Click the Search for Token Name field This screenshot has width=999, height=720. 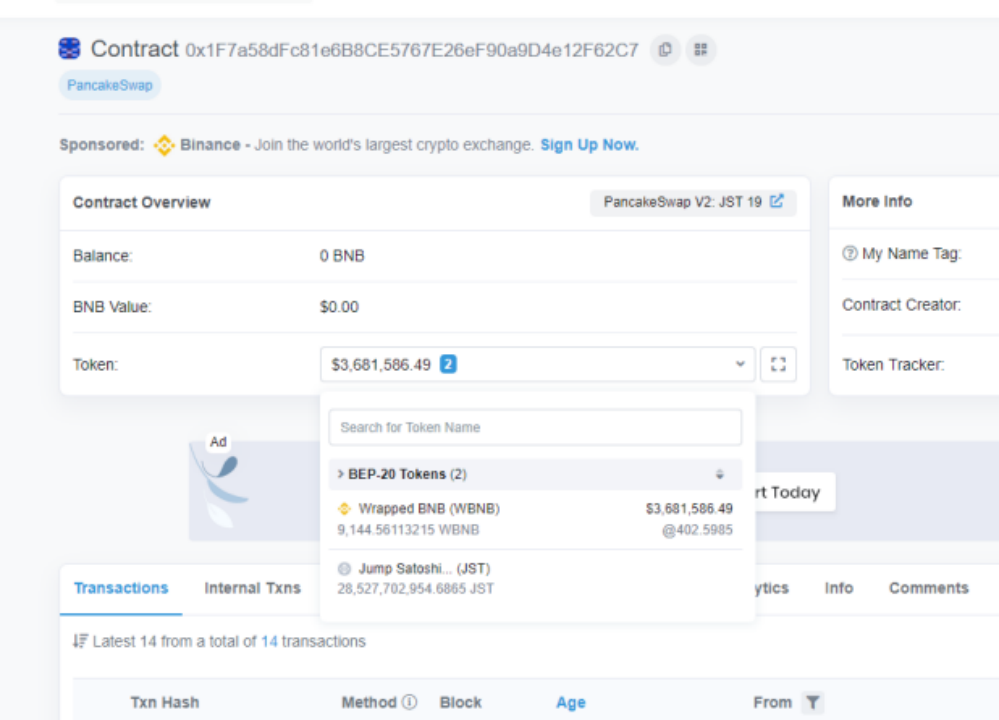click(x=535, y=428)
